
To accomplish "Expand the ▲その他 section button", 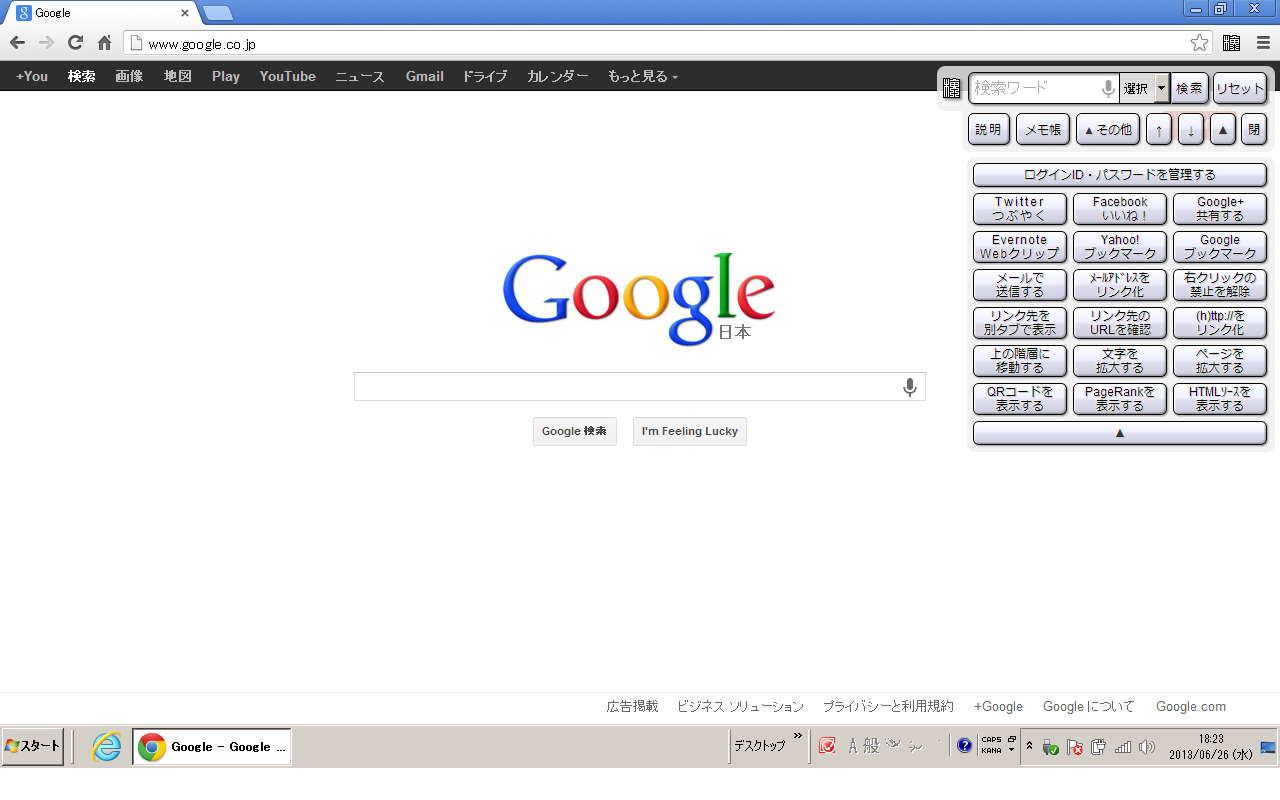I will pos(1108,130).
